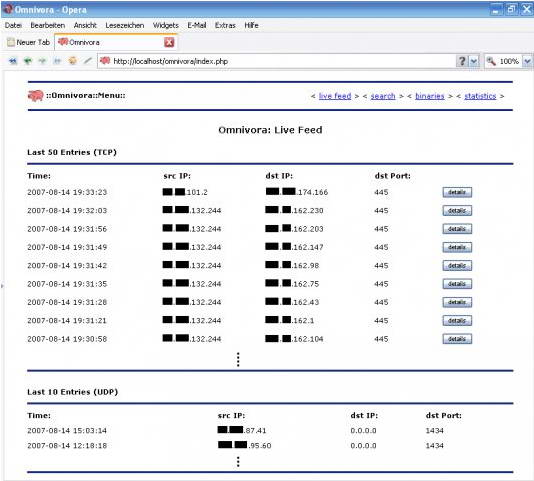Click the URL address field
534x481 pixels.
(276, 61)
